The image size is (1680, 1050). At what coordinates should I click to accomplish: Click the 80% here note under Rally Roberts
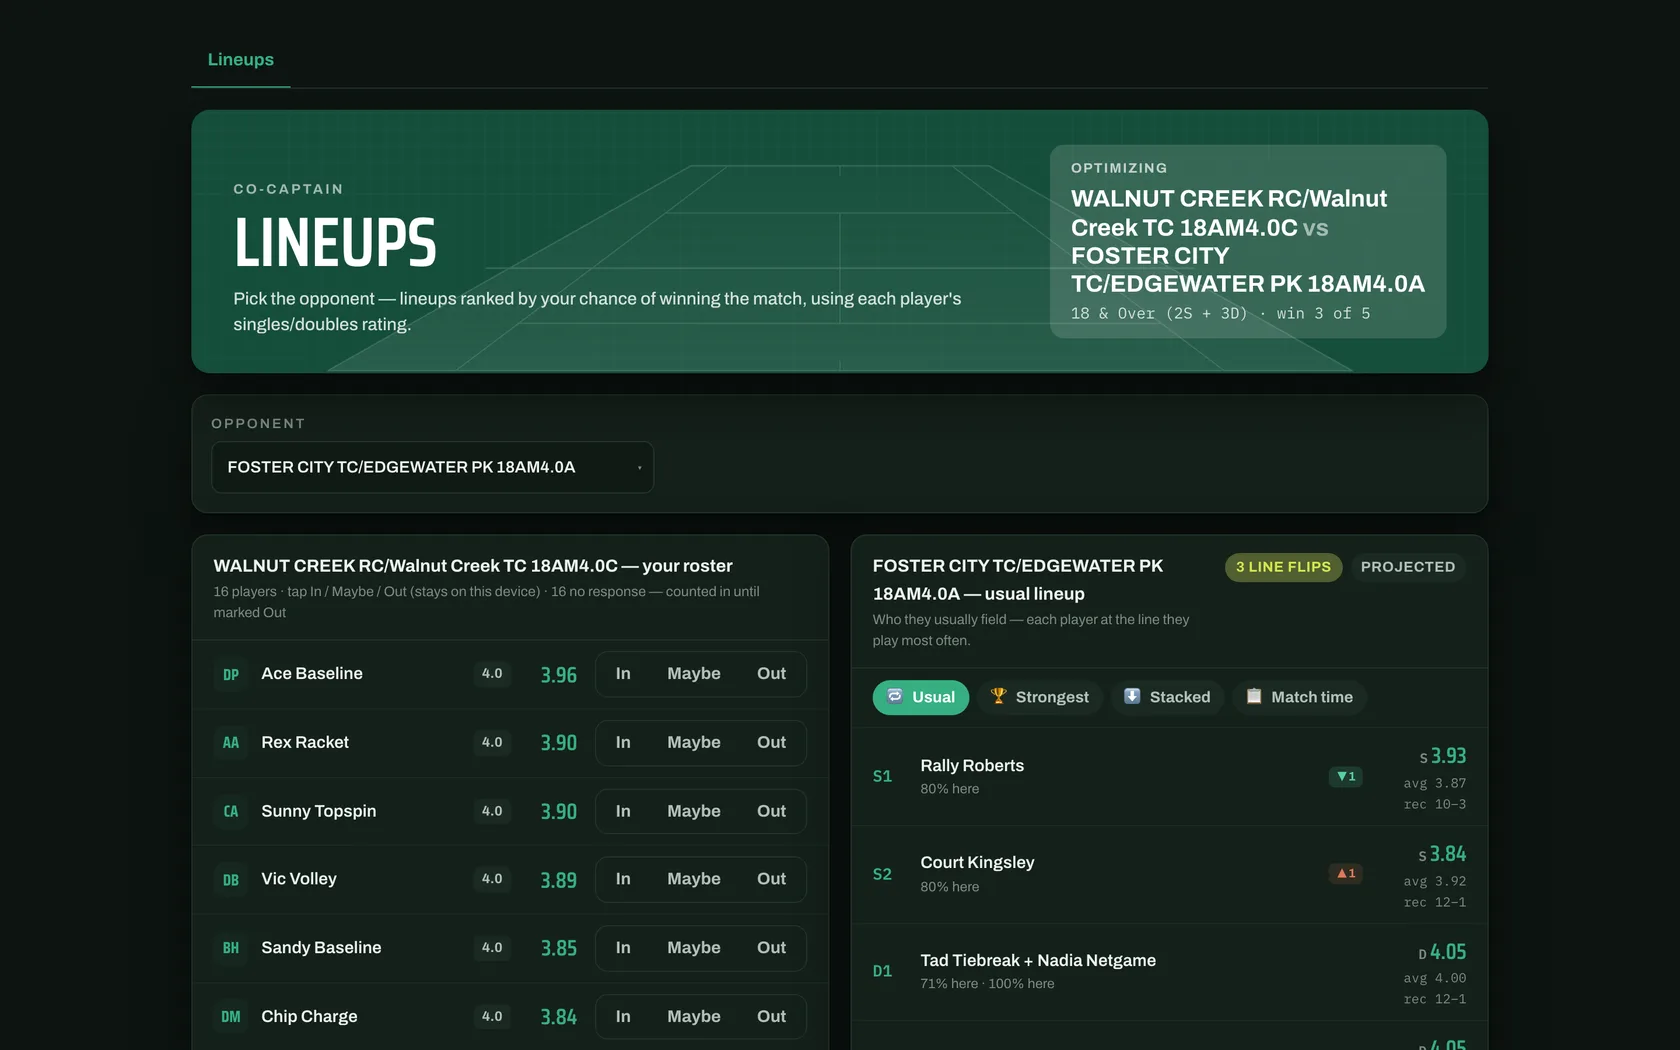pos(950,789)
